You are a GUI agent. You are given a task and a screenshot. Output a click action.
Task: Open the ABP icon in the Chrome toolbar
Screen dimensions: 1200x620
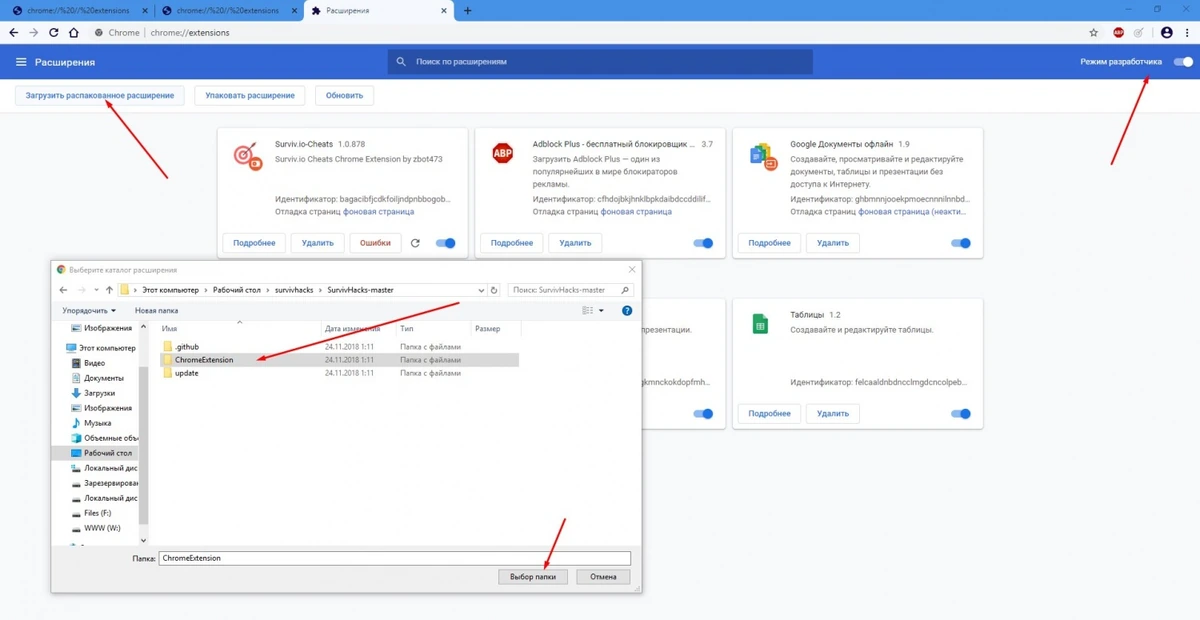coord(1119,32)
